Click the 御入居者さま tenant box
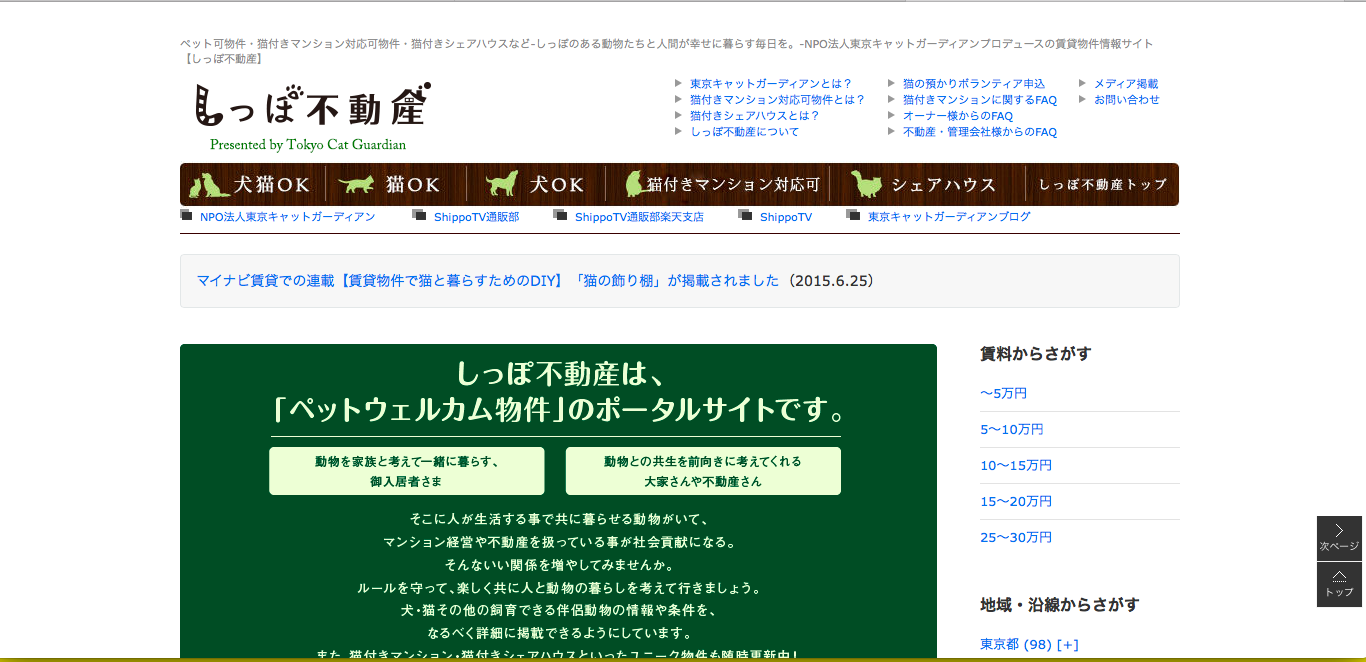This screenshot has width=1366, height=662. 407,471
